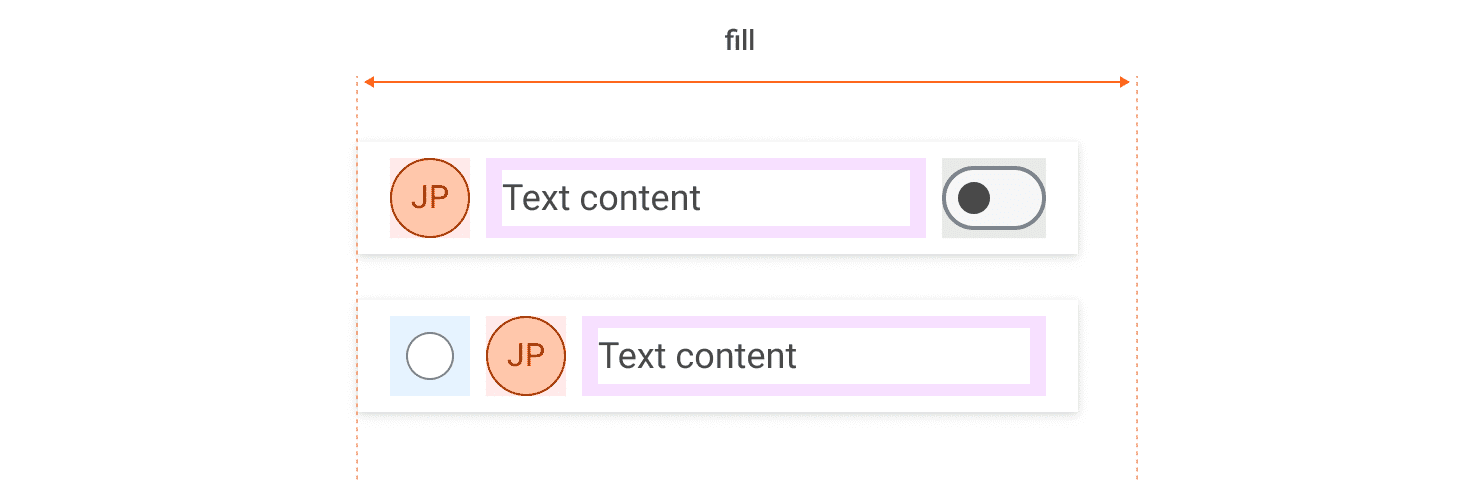
Task: Click the gray box corner behind the toggle switch
Action: click(947, 163)
